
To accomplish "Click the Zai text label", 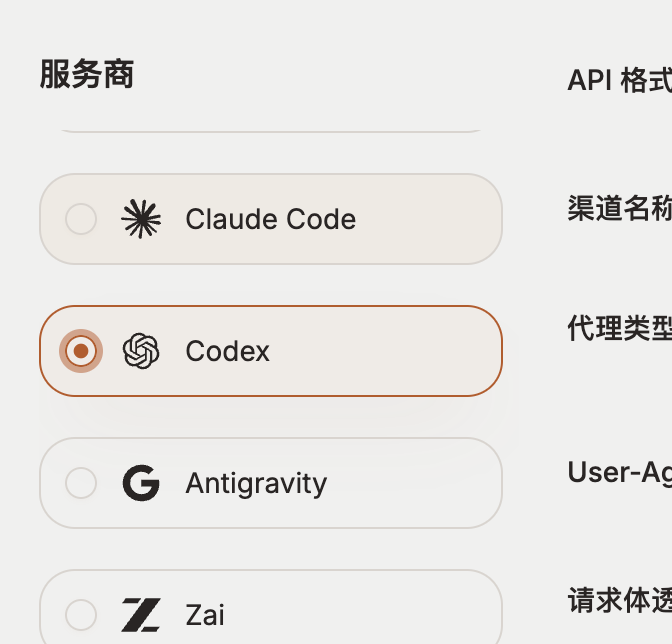I will (x=205, y=615).
